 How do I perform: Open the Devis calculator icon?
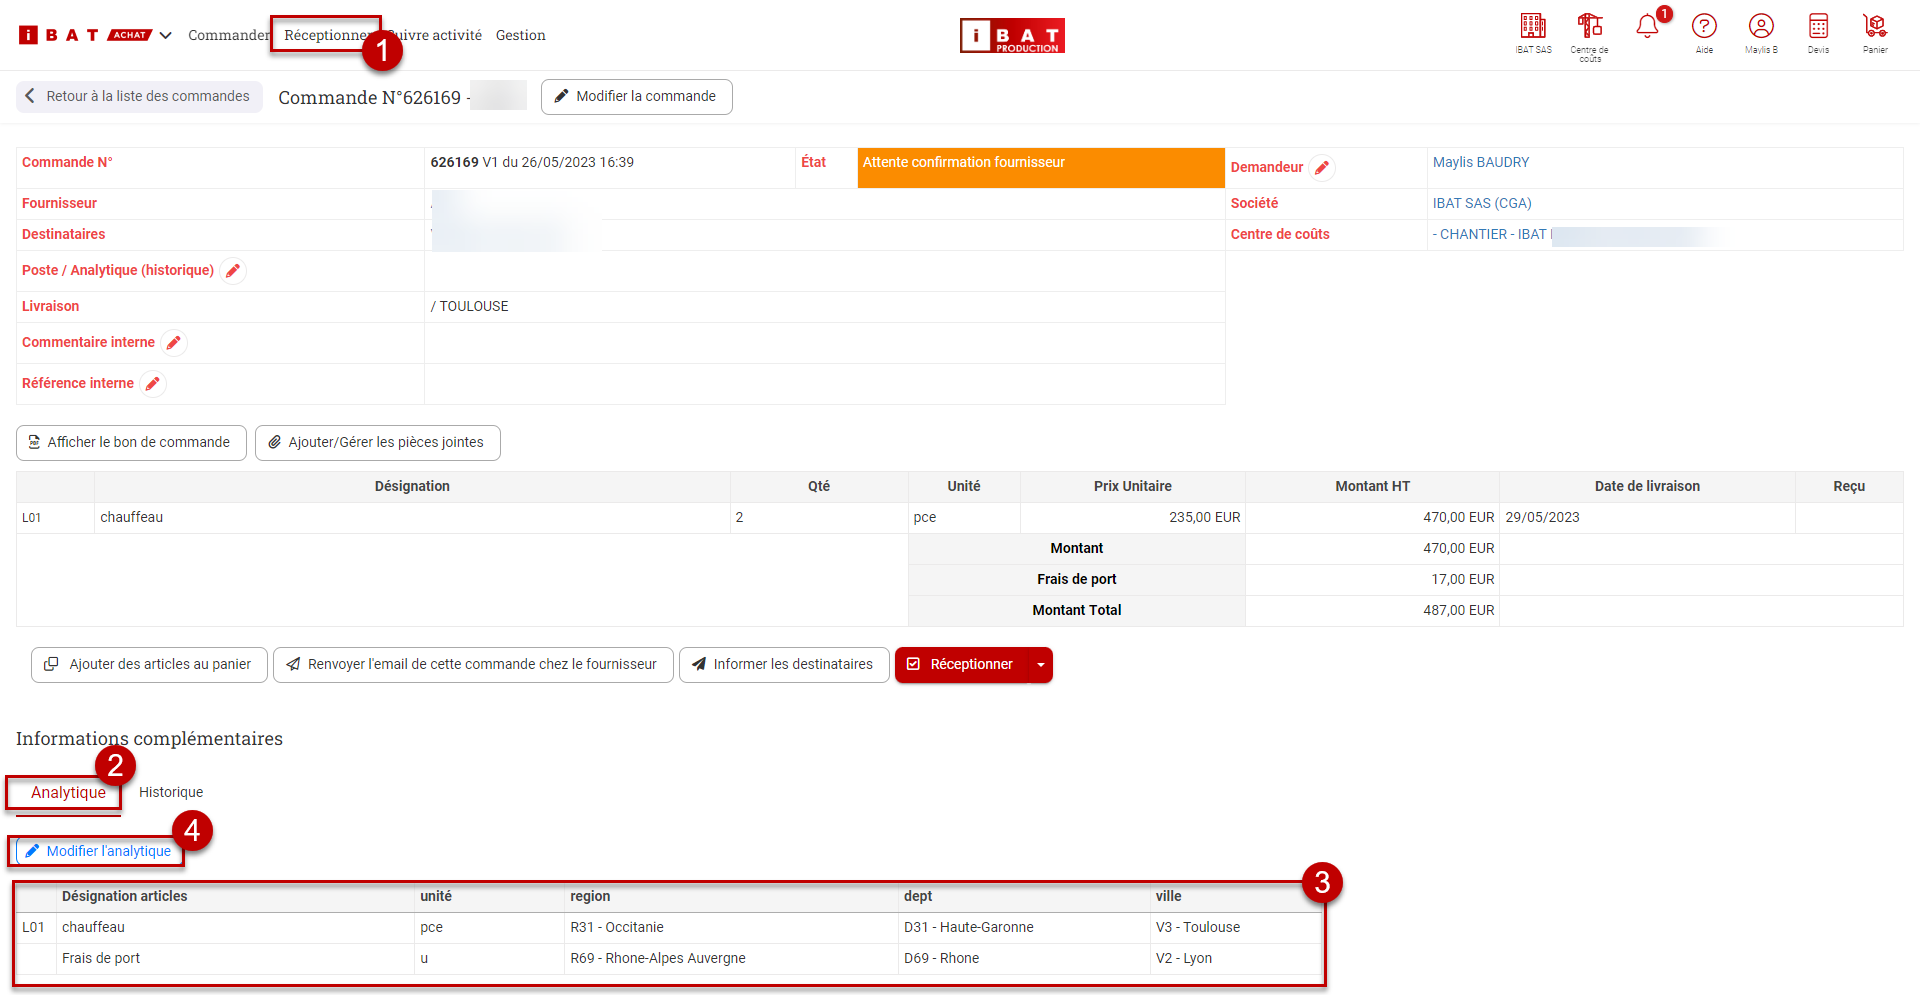[x=1818, y=27]
